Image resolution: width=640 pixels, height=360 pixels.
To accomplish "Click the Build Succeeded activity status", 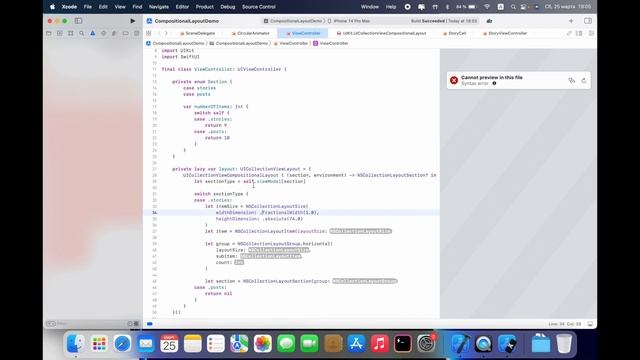I will (444, 21).
